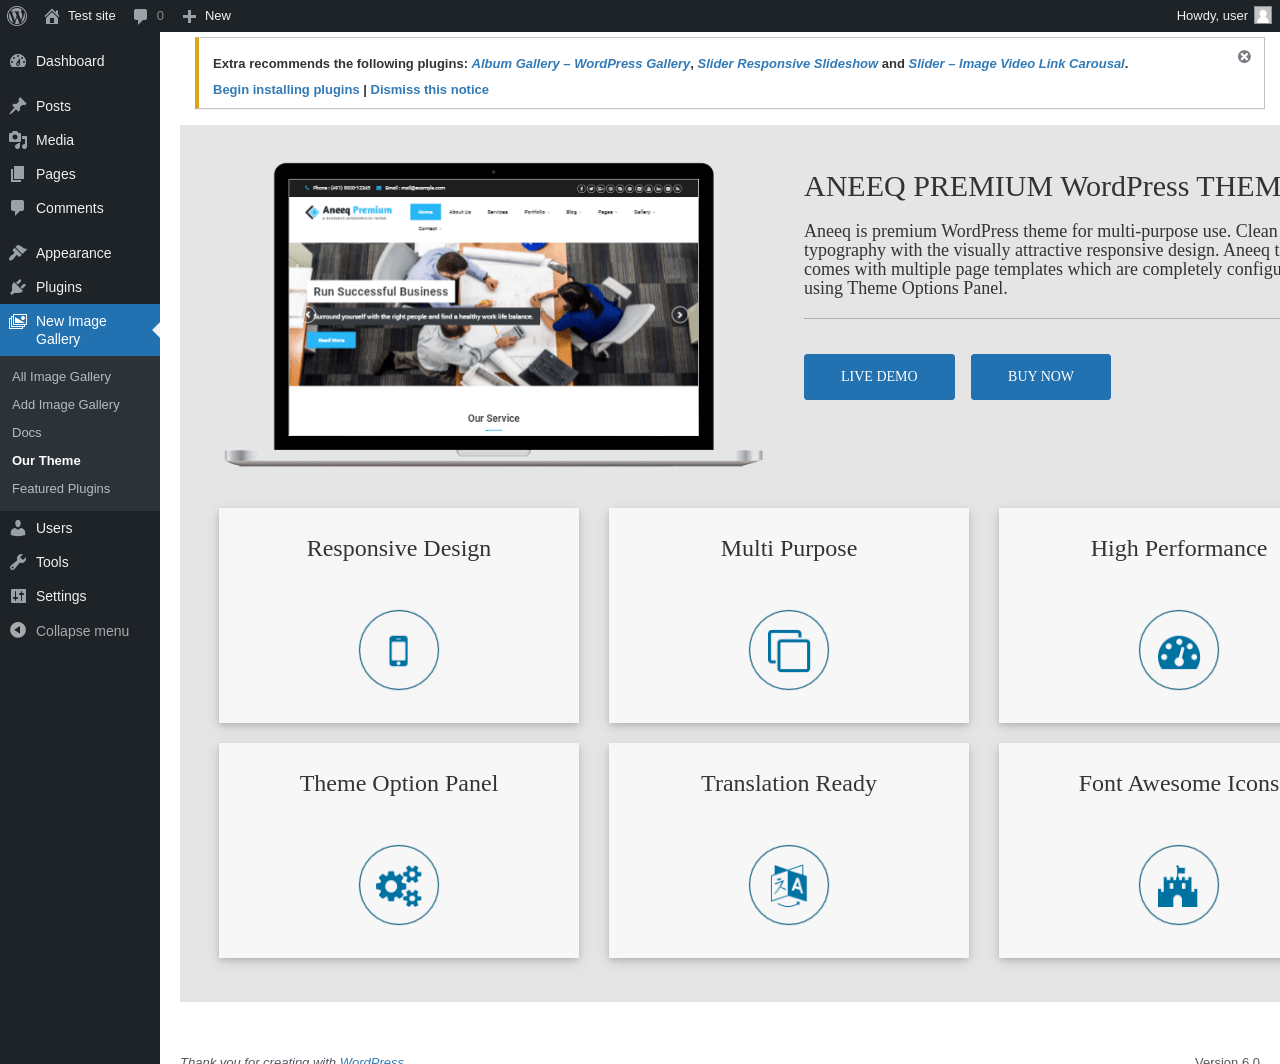Open the Users menu item

click(x=80, y=528)
